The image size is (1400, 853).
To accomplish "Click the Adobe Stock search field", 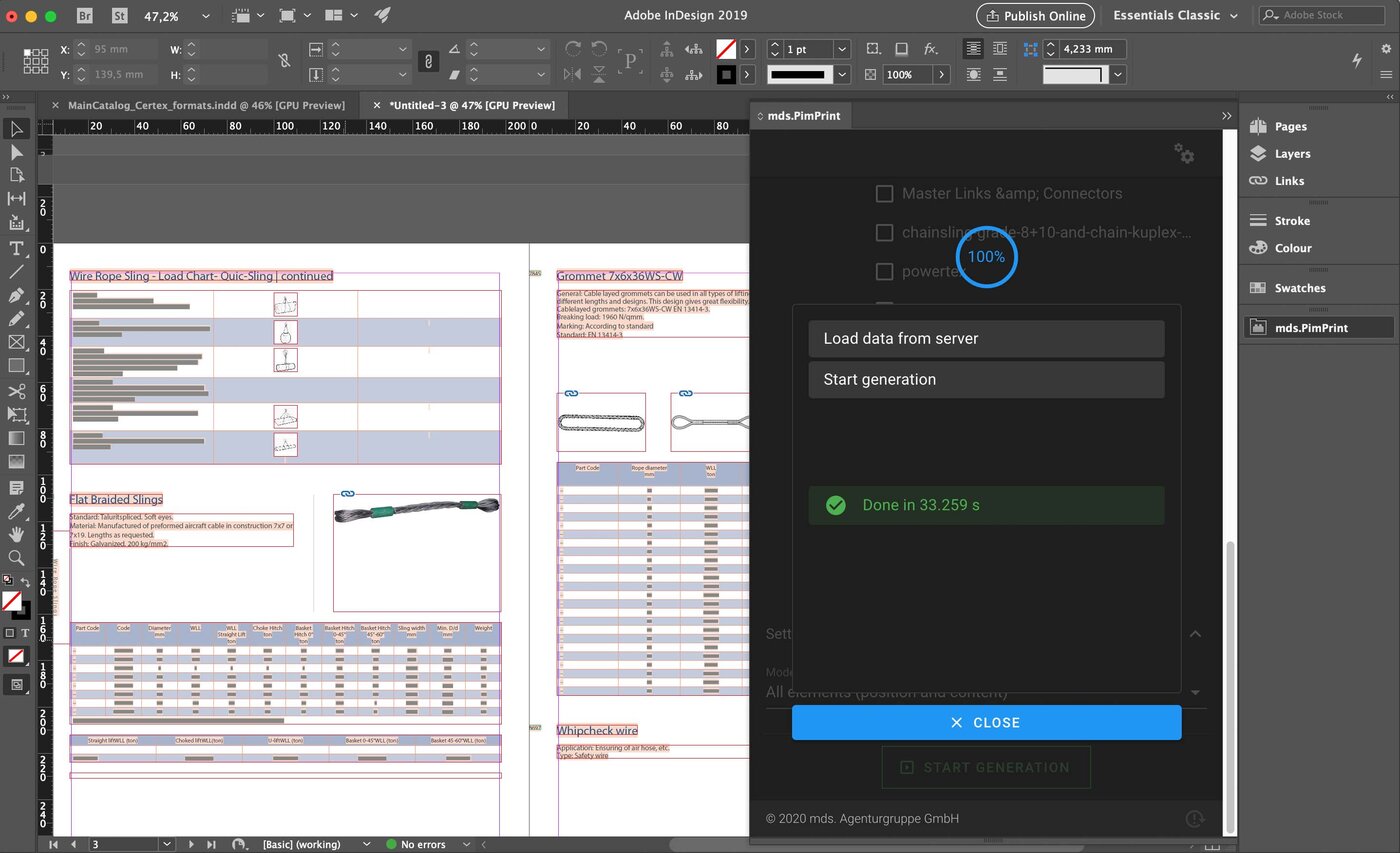I will pos(1322,16).
